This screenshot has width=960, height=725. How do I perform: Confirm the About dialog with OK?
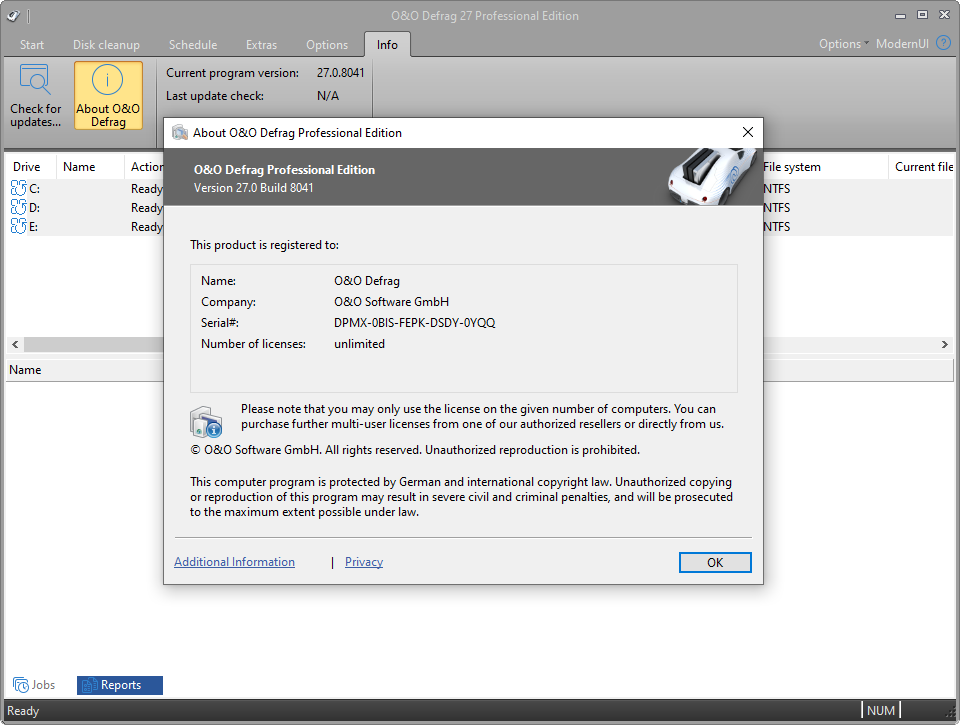tap(714, 562)
